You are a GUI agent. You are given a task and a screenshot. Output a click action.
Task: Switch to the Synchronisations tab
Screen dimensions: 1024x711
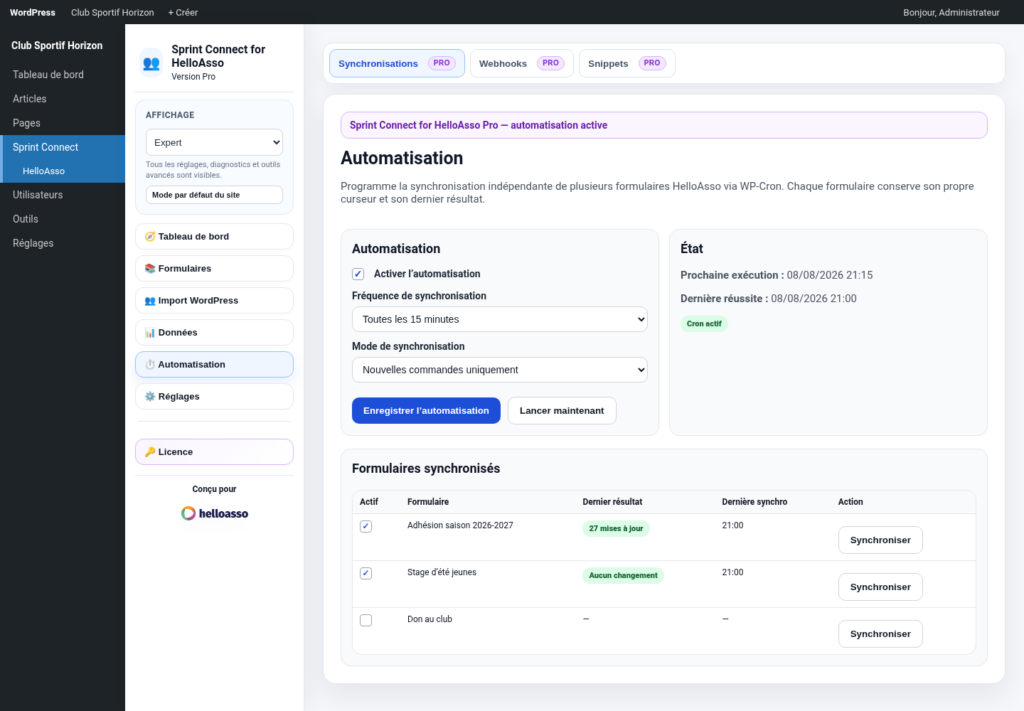(396, 63)
